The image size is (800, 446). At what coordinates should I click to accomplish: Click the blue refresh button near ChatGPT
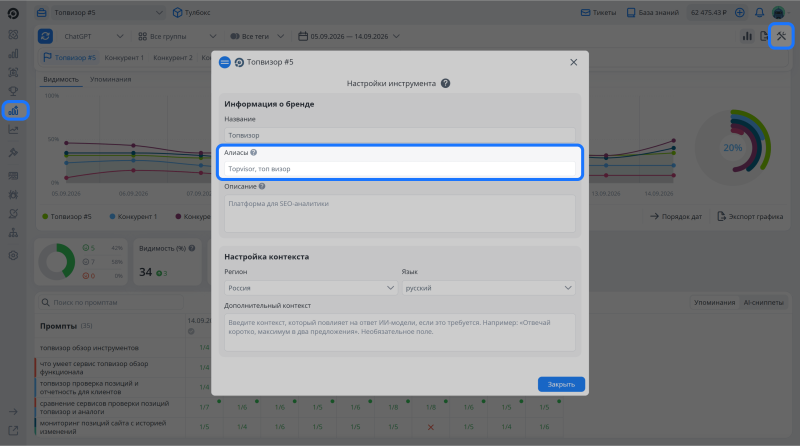tap(45, 36)
